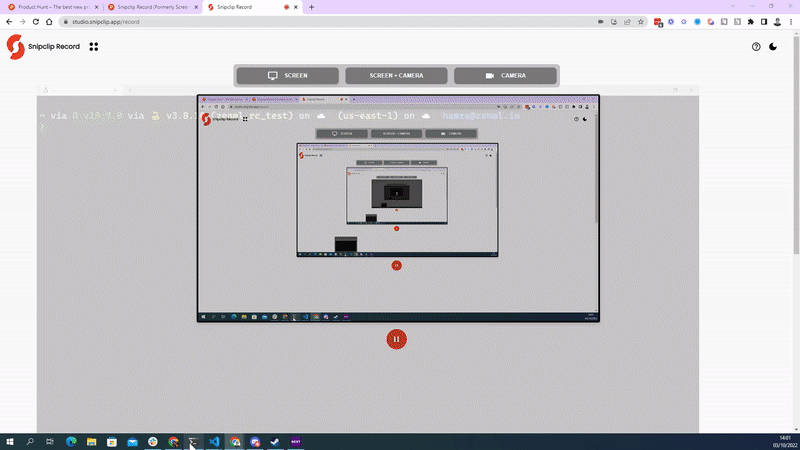Select SCREEN recording mode
800x450 pixels.
click(x=287, y=76)
